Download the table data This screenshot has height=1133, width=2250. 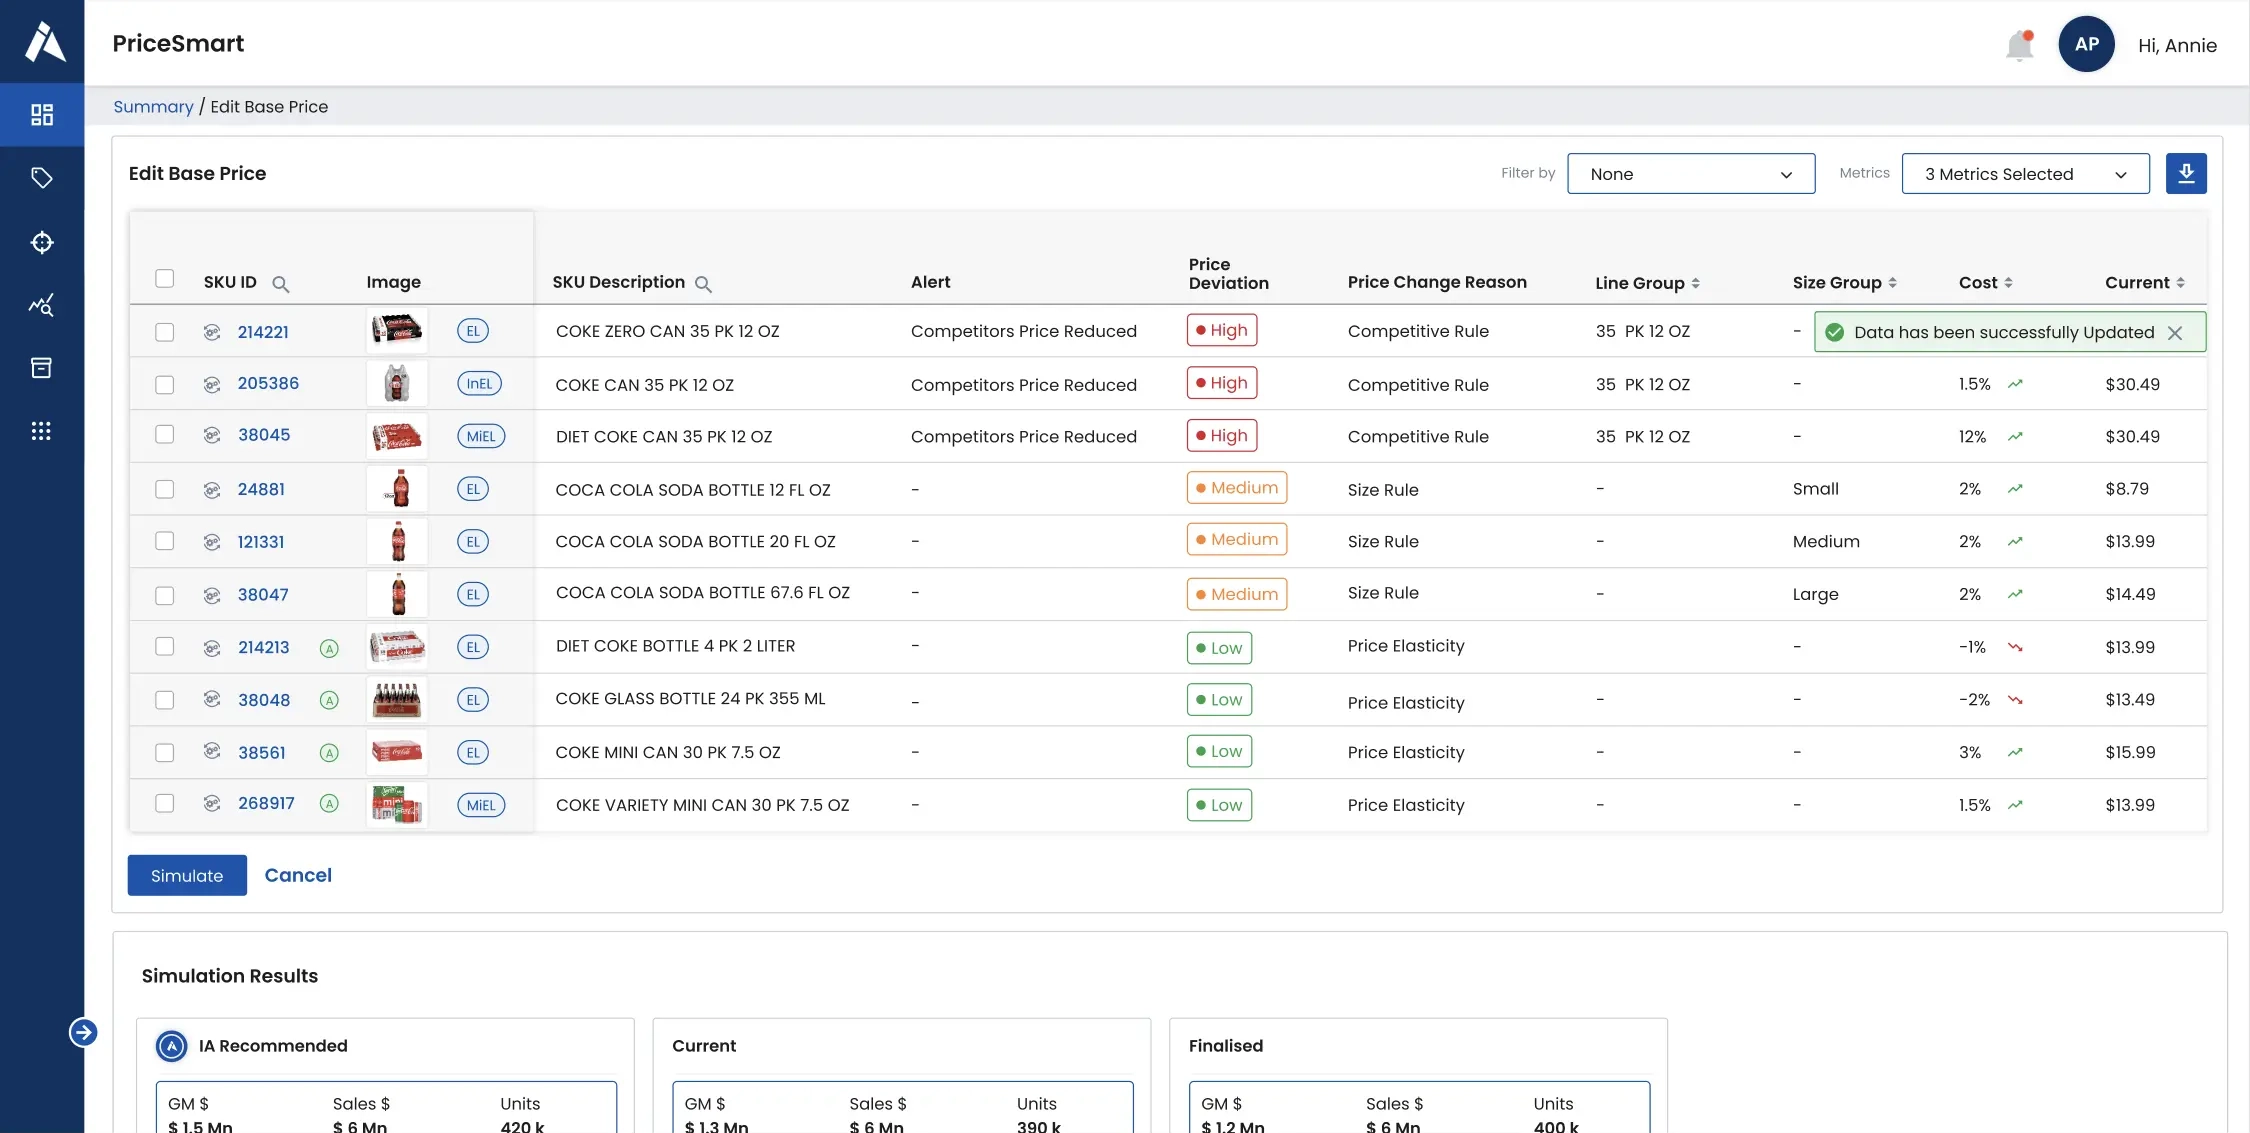tap(2186, 174)
